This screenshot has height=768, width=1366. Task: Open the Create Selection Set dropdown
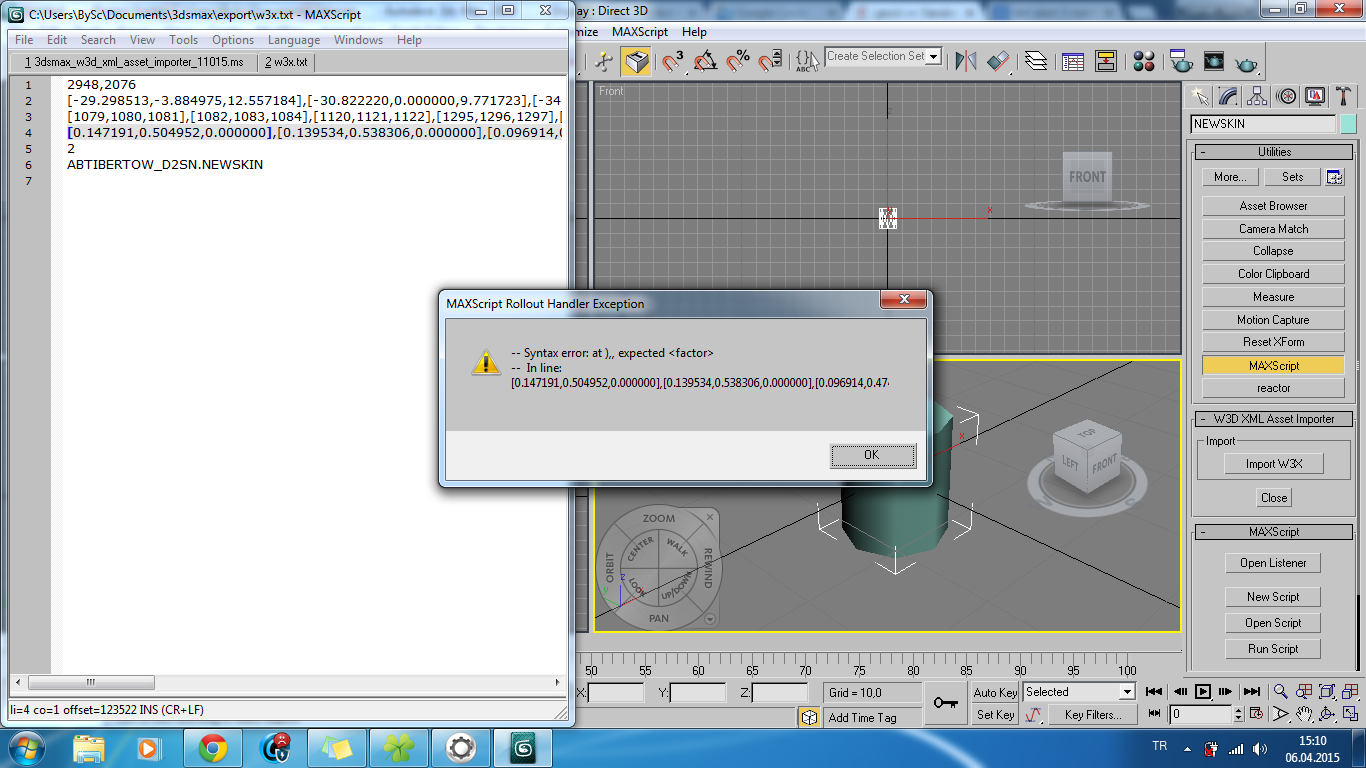point(934,57)
